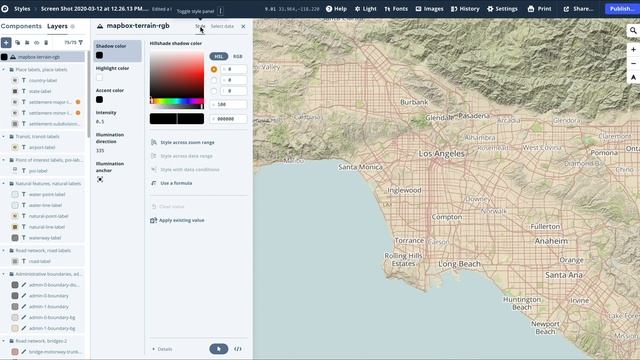
Task: Select the saturation (s) radio button
Action: (x=214, y=80)
